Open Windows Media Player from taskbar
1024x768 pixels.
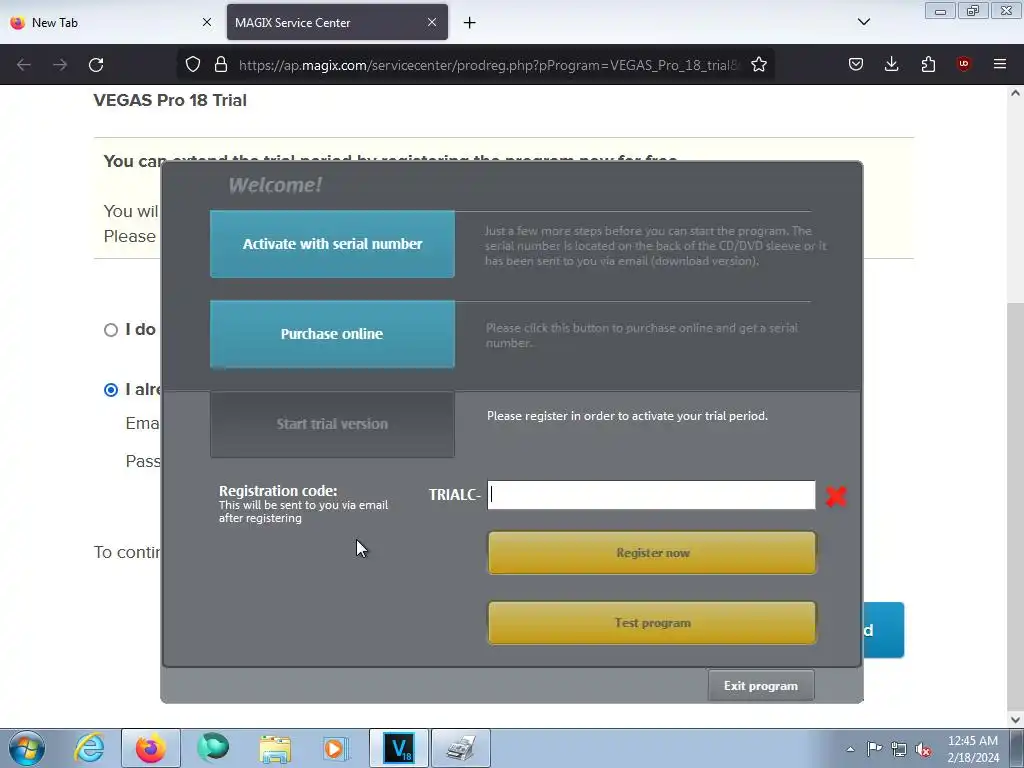point(337,748)
